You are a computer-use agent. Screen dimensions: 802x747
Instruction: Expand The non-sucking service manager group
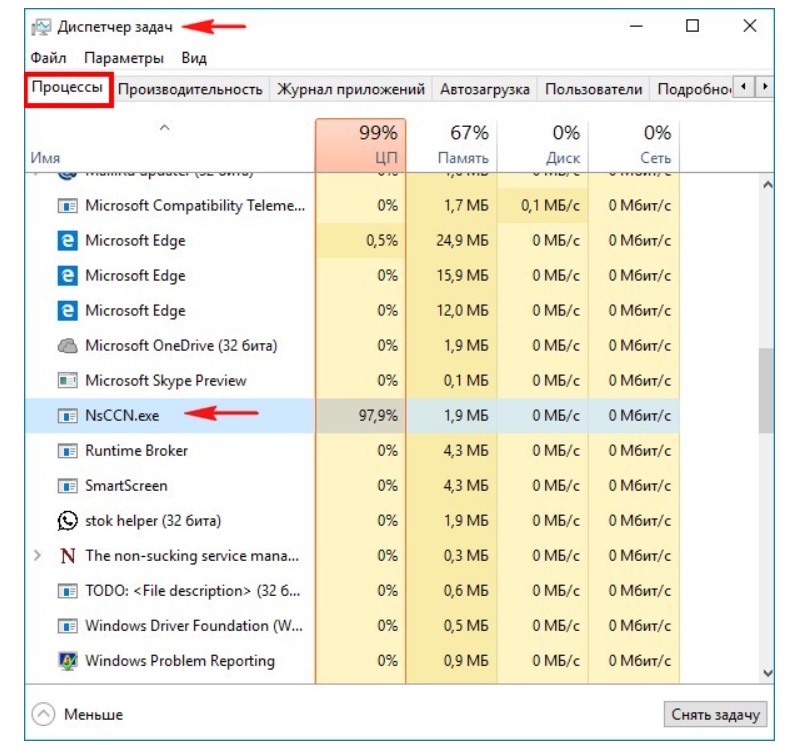pyautogui.click(x=37, y=556)
